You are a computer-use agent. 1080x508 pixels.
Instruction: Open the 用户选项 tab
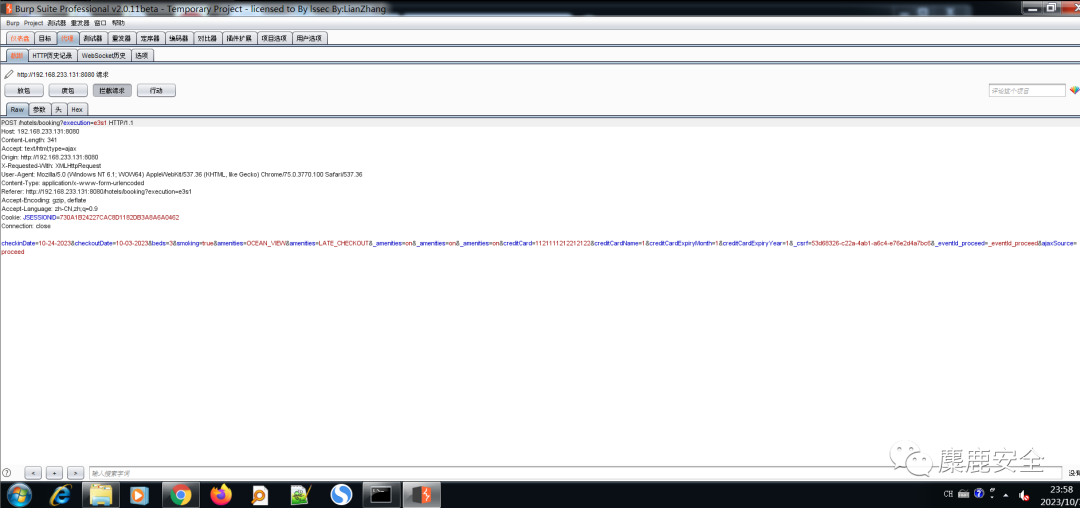(310, 38)
